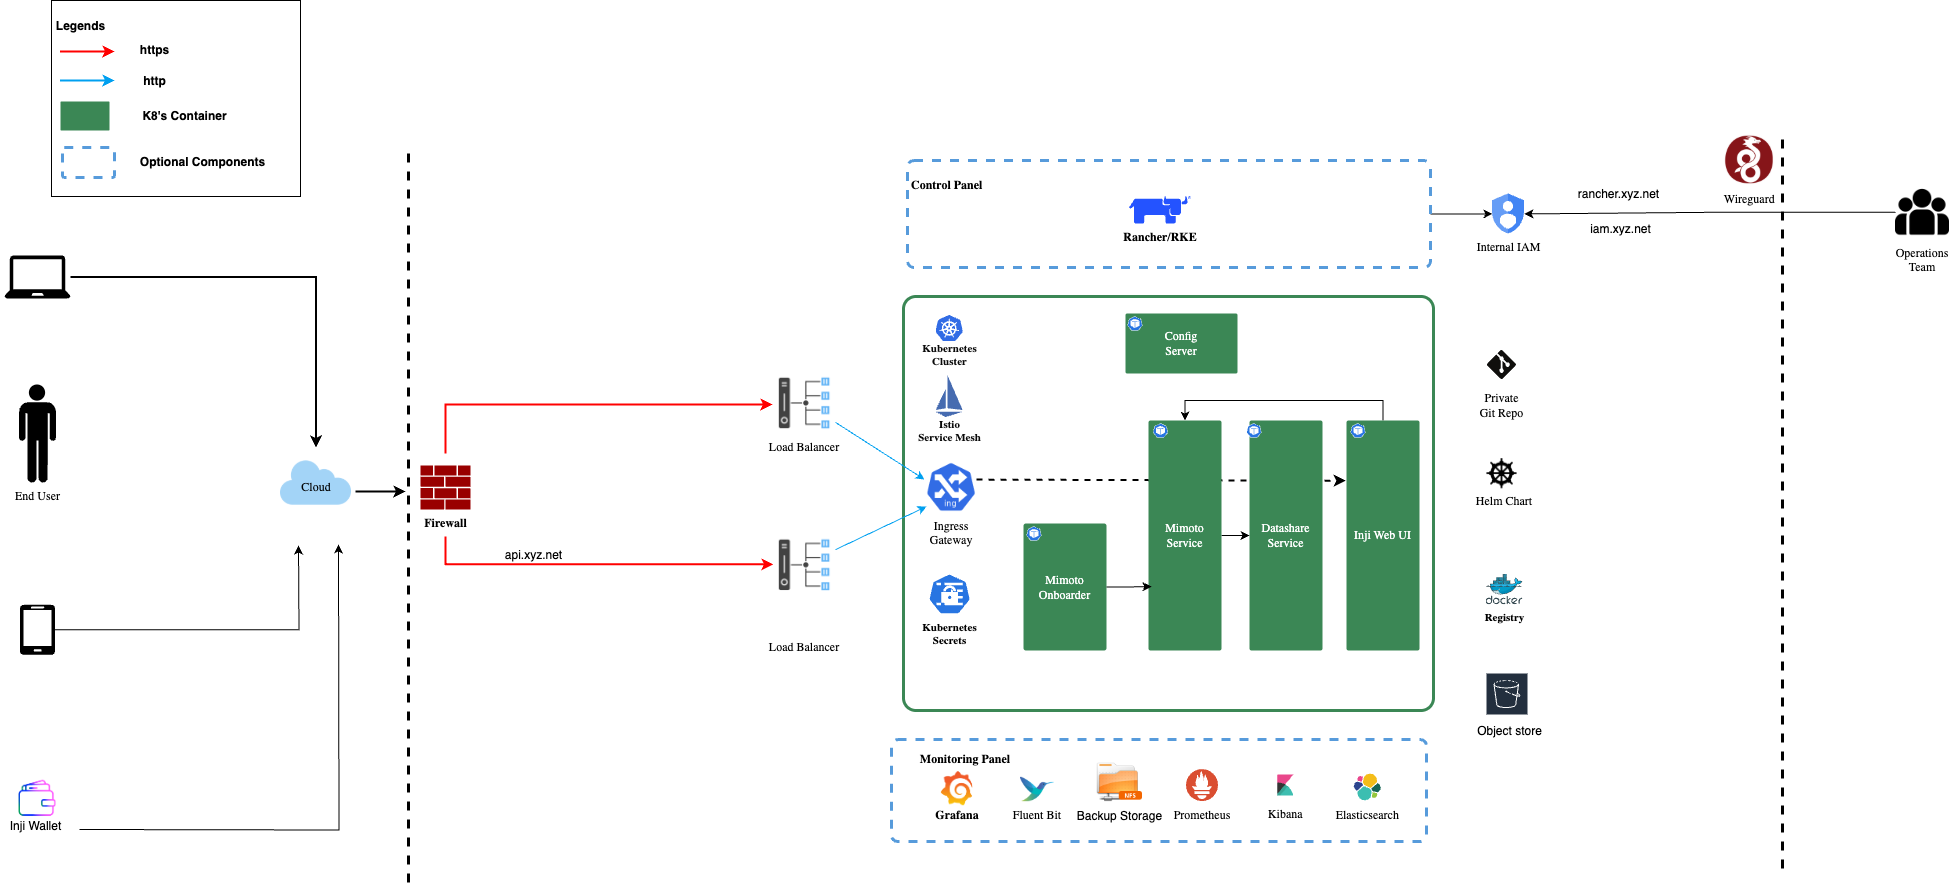Select the Elasticsearch icon
This screenshot has height=885, width=1950.
[x=1366, y=787]
